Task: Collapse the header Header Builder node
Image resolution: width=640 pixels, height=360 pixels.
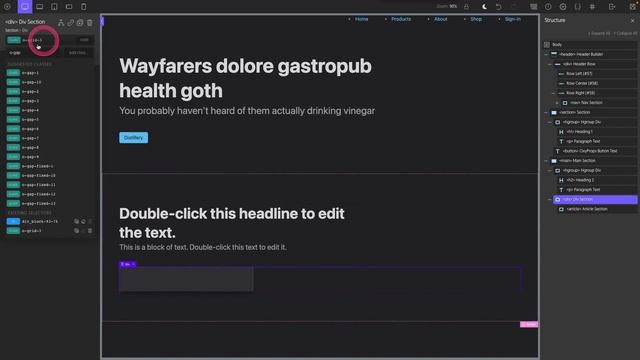Action: tap(546, 54)
